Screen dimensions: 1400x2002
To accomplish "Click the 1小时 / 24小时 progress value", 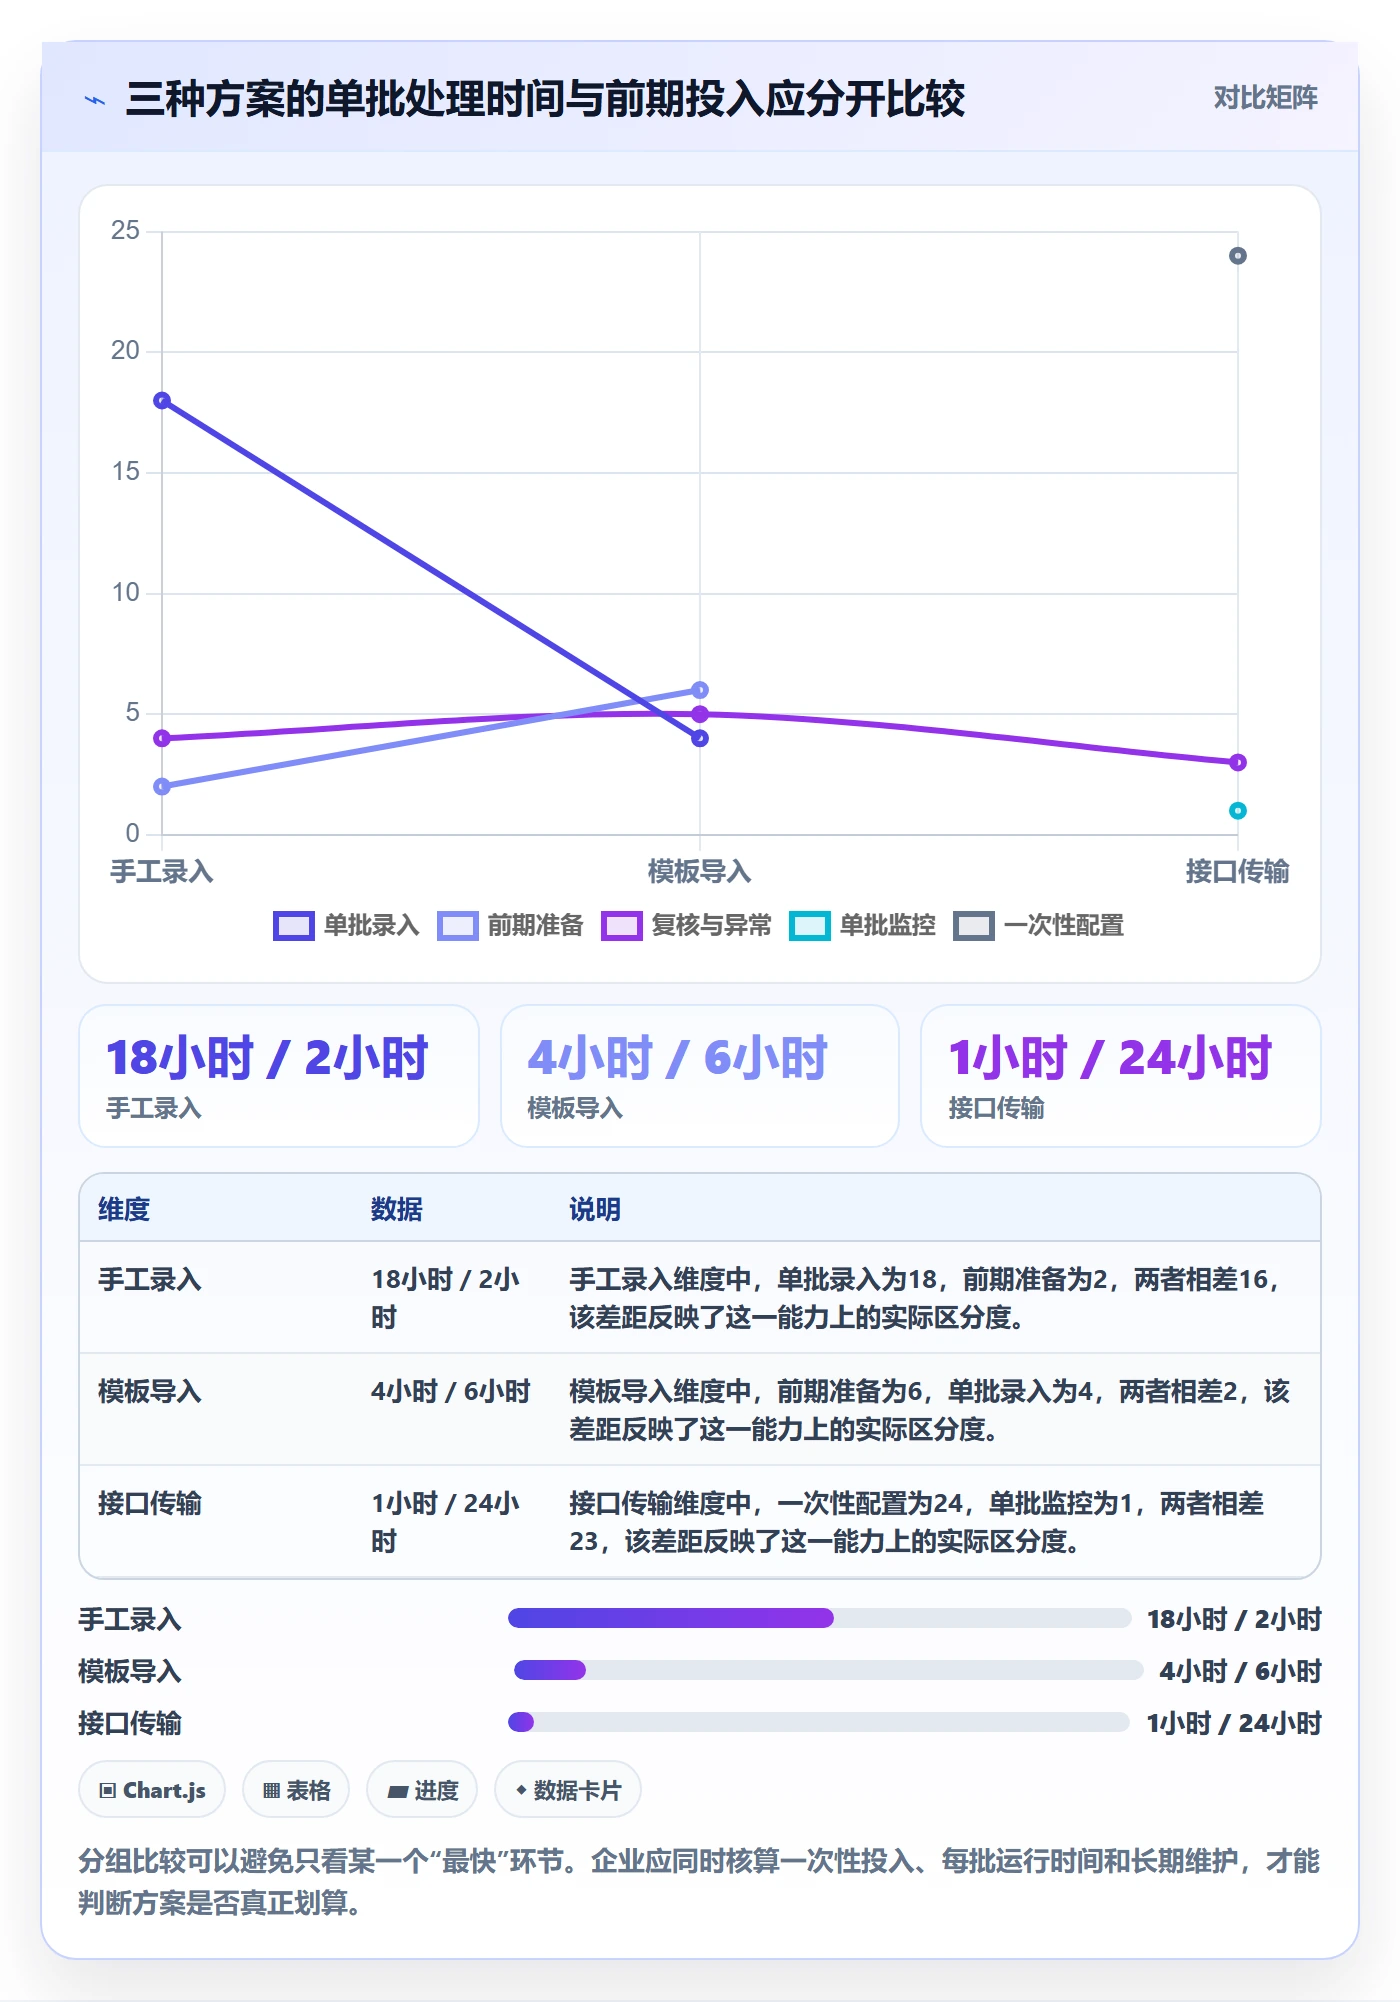I will coord(1234,1723).
